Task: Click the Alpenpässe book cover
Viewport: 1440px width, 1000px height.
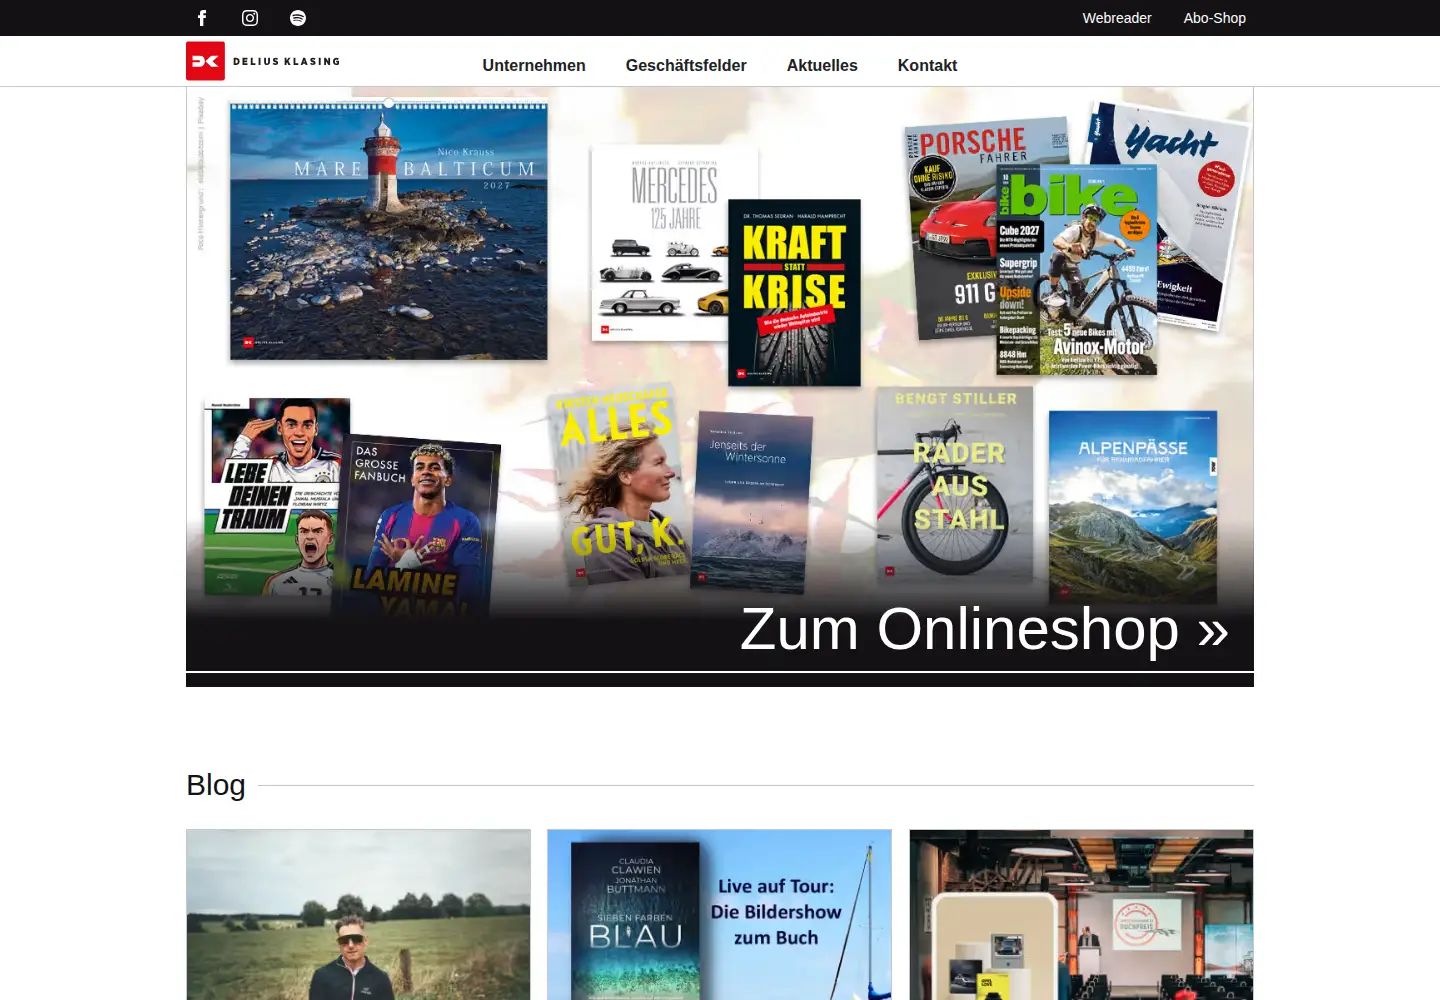Action: [1133, 505]
